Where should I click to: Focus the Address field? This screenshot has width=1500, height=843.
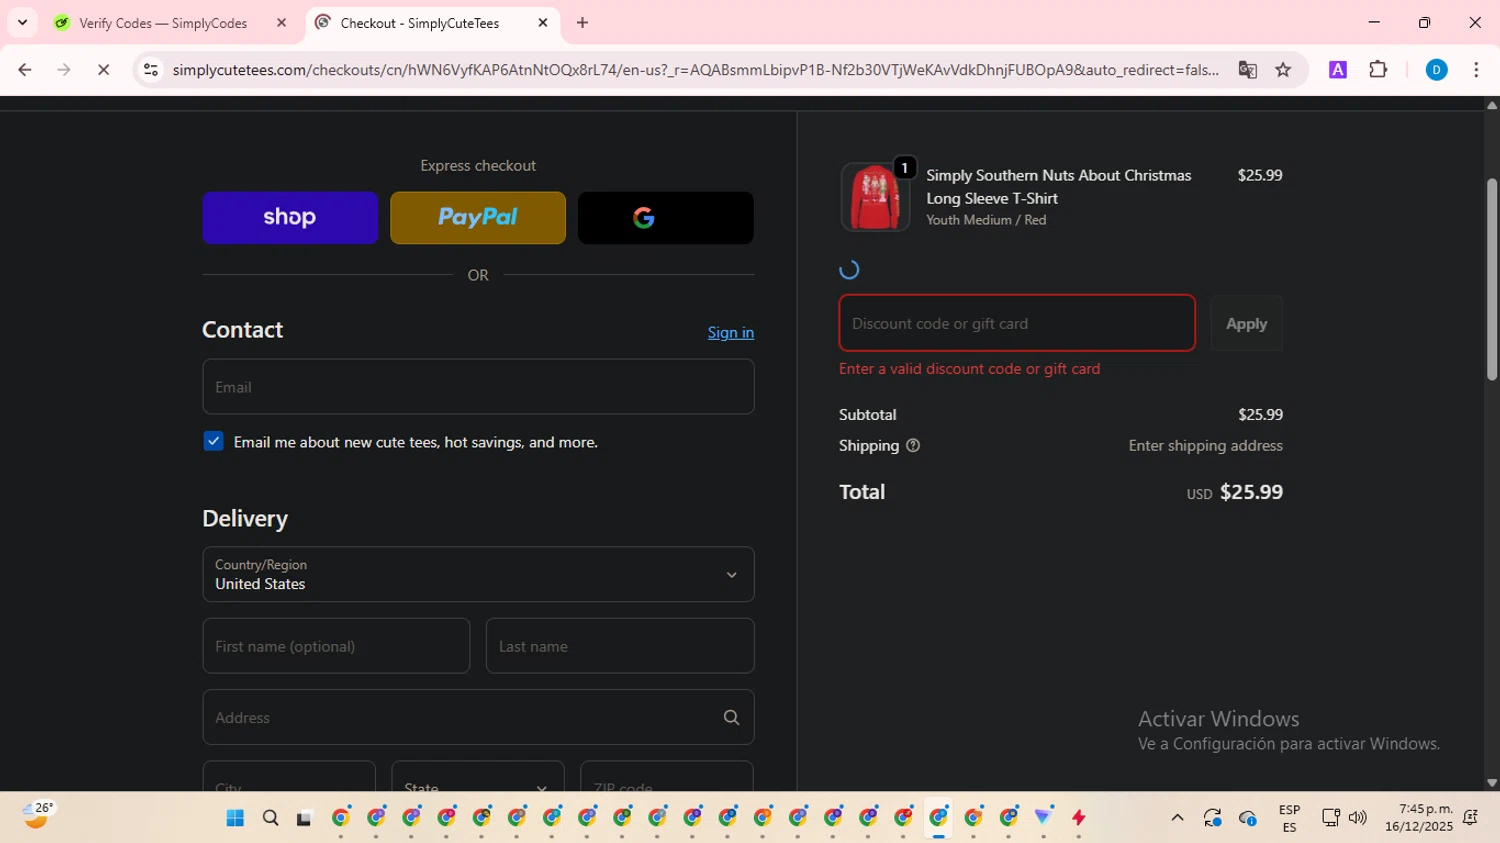478,717
